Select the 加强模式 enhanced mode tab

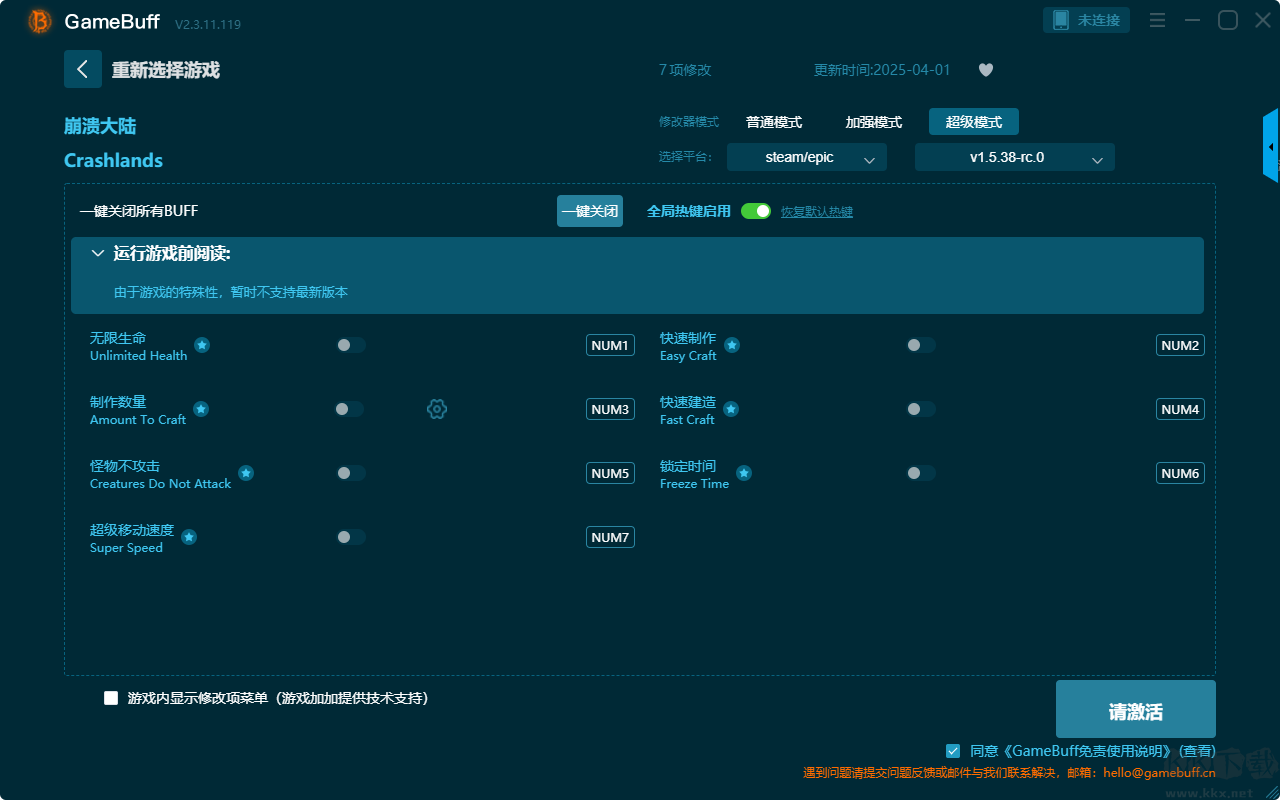coord(873,122)
